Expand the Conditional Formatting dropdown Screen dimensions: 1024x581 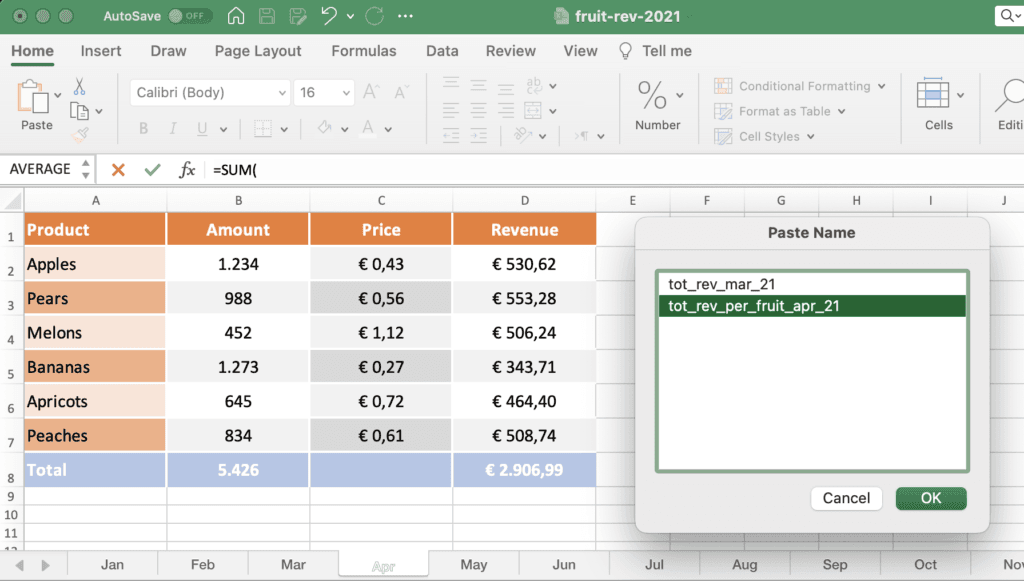(881, 87)
